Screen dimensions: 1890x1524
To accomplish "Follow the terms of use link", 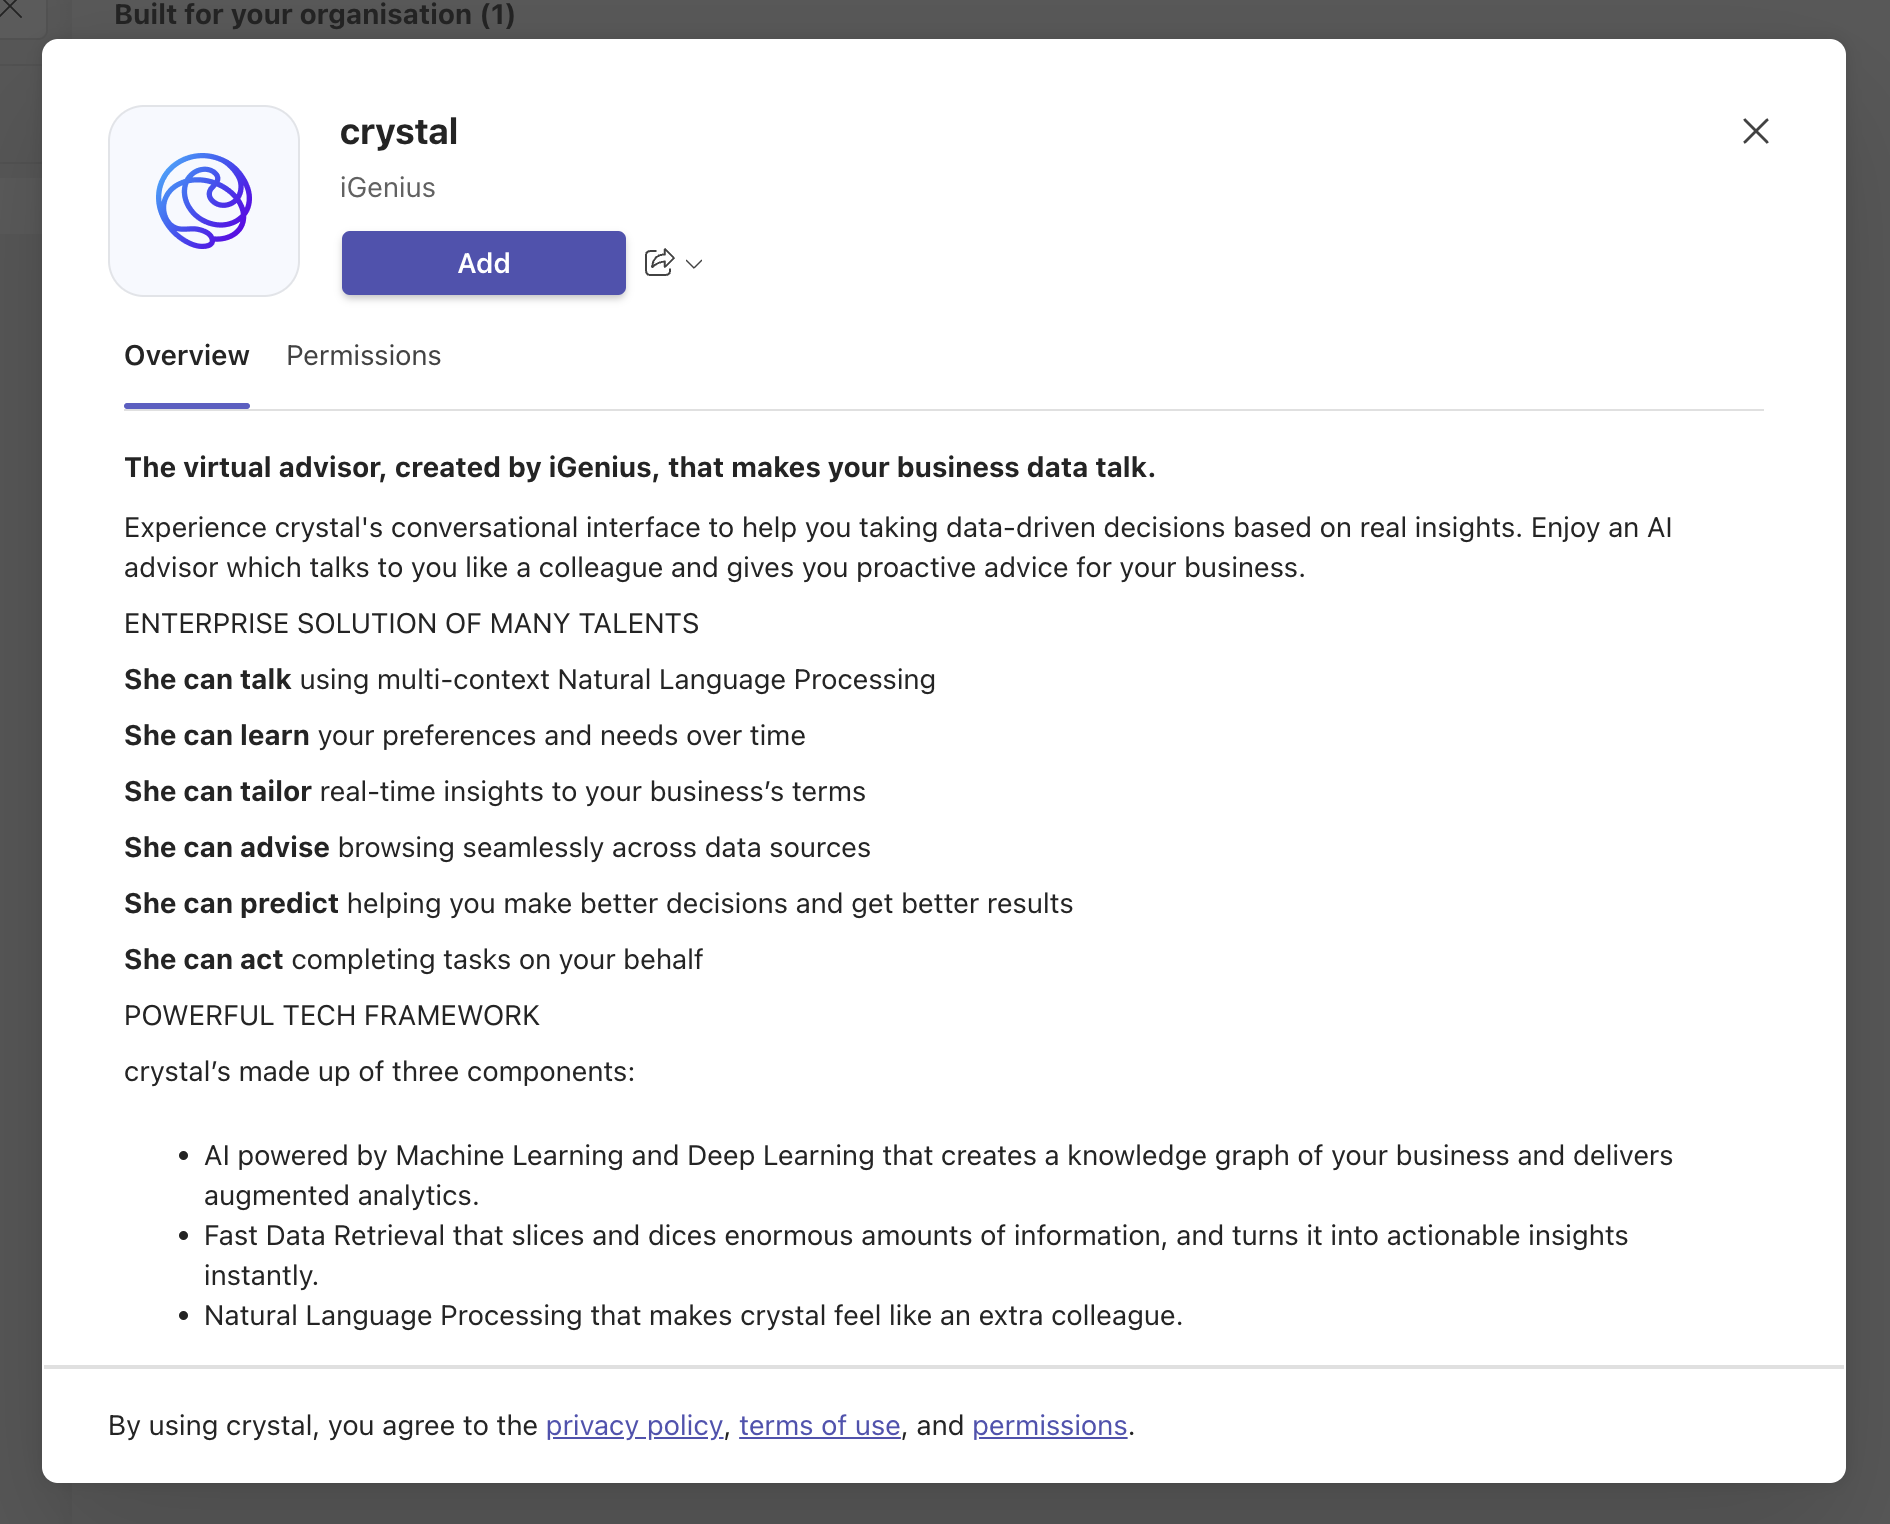I will [819, 1425].
